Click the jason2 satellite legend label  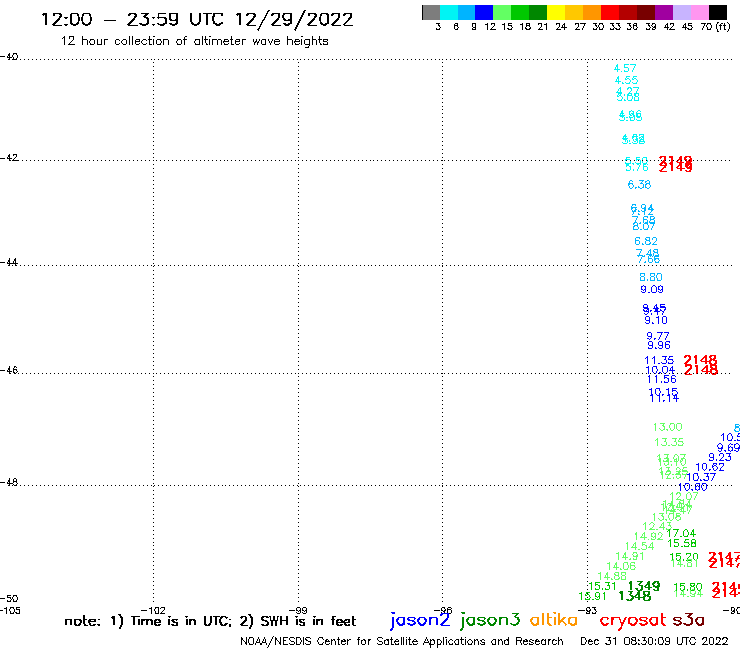420,620
